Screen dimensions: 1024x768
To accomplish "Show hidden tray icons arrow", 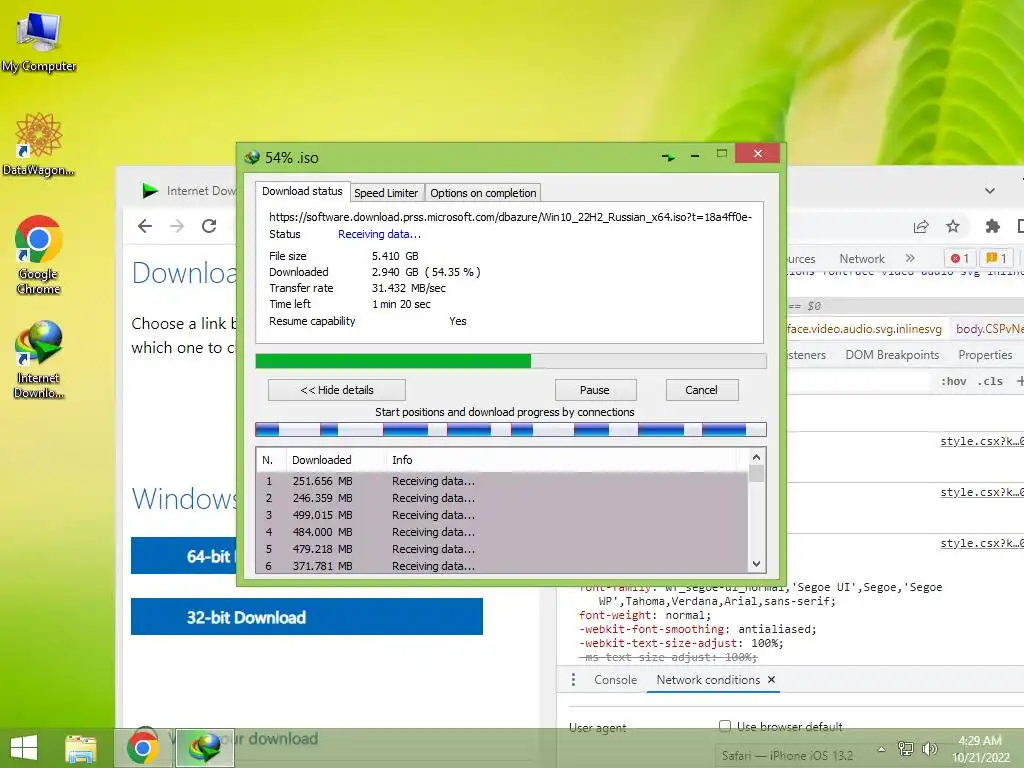I will pos(881,749).
